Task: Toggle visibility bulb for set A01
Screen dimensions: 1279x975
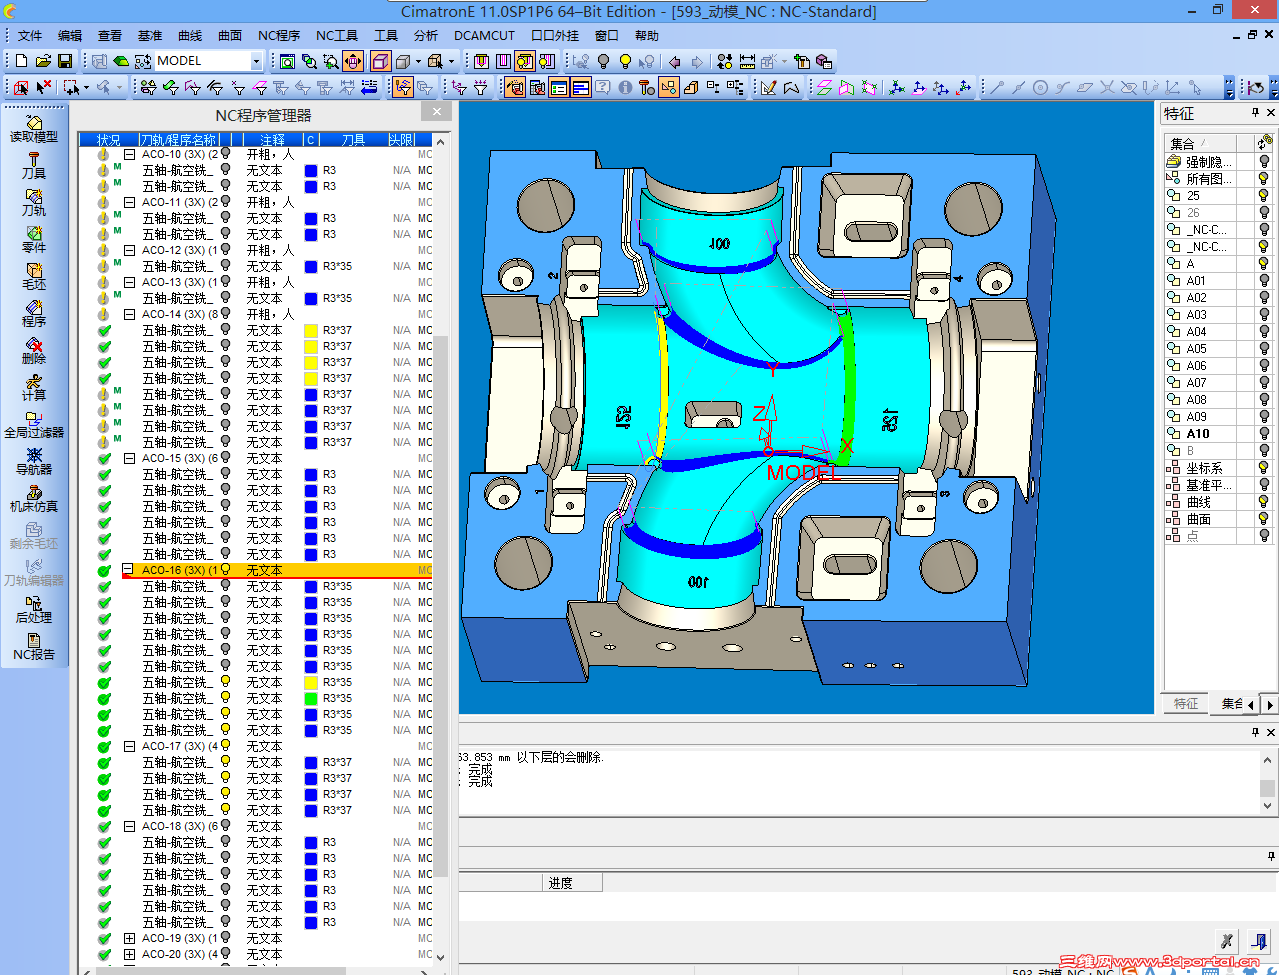Action: click(1264, 281)
